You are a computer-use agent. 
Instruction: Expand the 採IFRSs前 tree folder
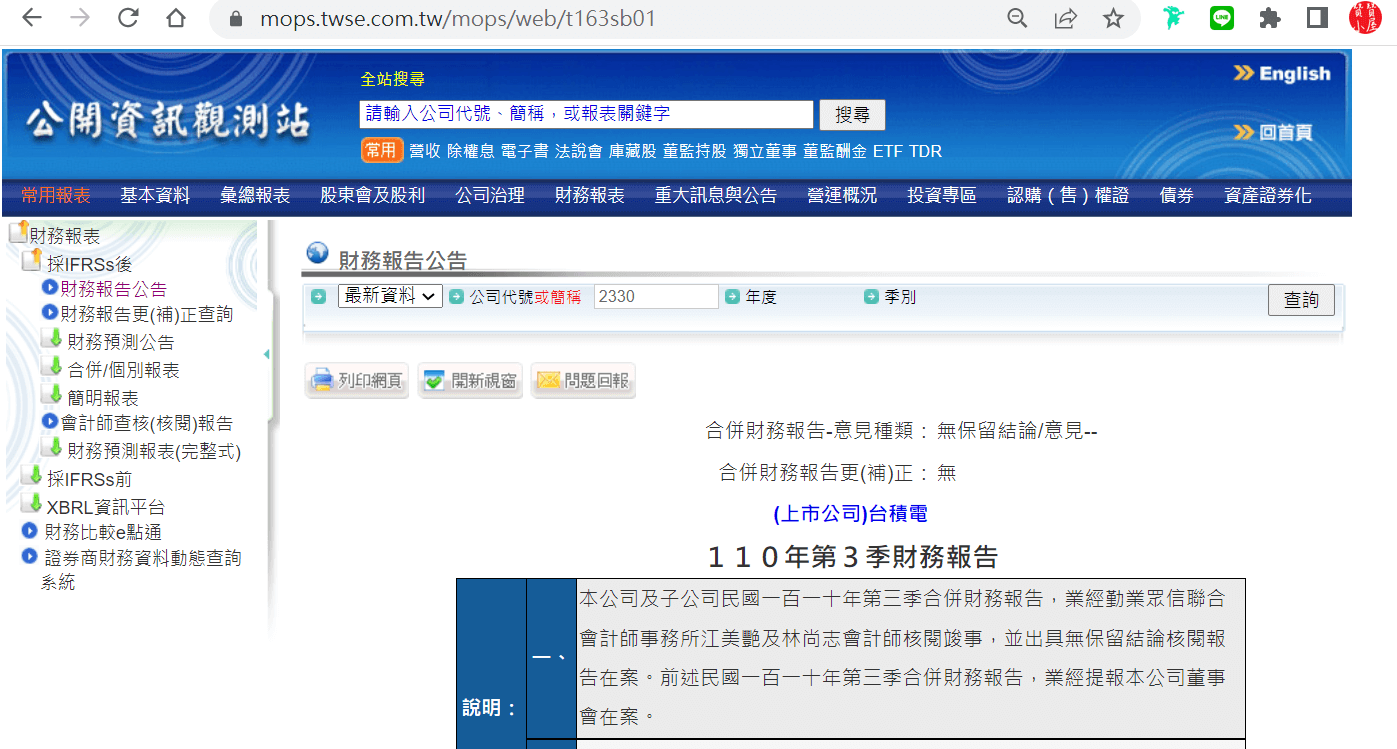[32, 476]
